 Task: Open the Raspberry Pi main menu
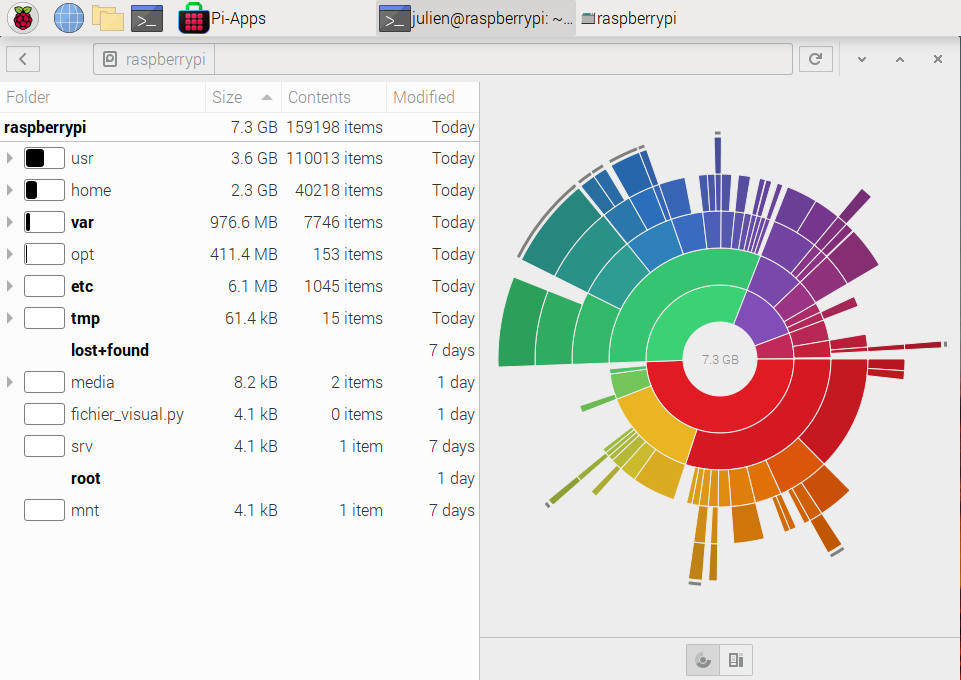23,18
